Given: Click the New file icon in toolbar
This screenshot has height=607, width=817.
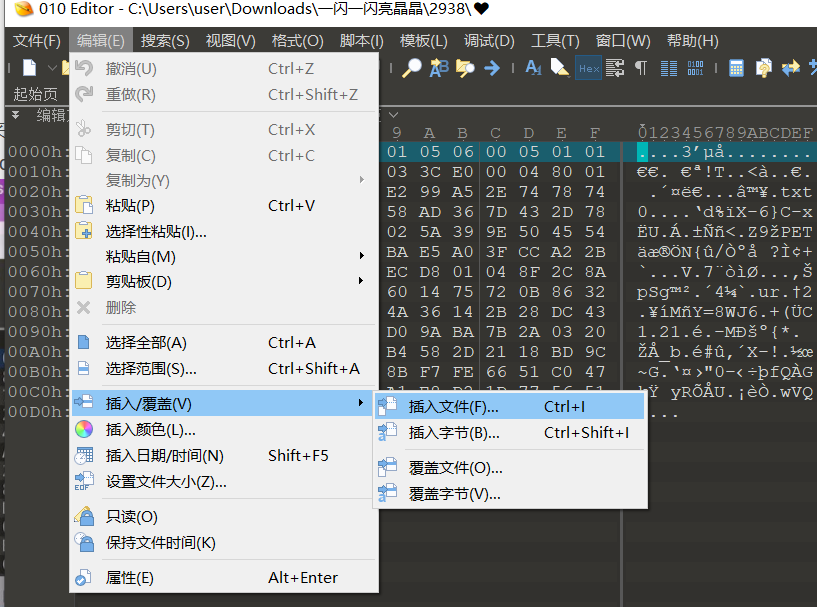Looking at the screenshot, I should coord(30,68).
